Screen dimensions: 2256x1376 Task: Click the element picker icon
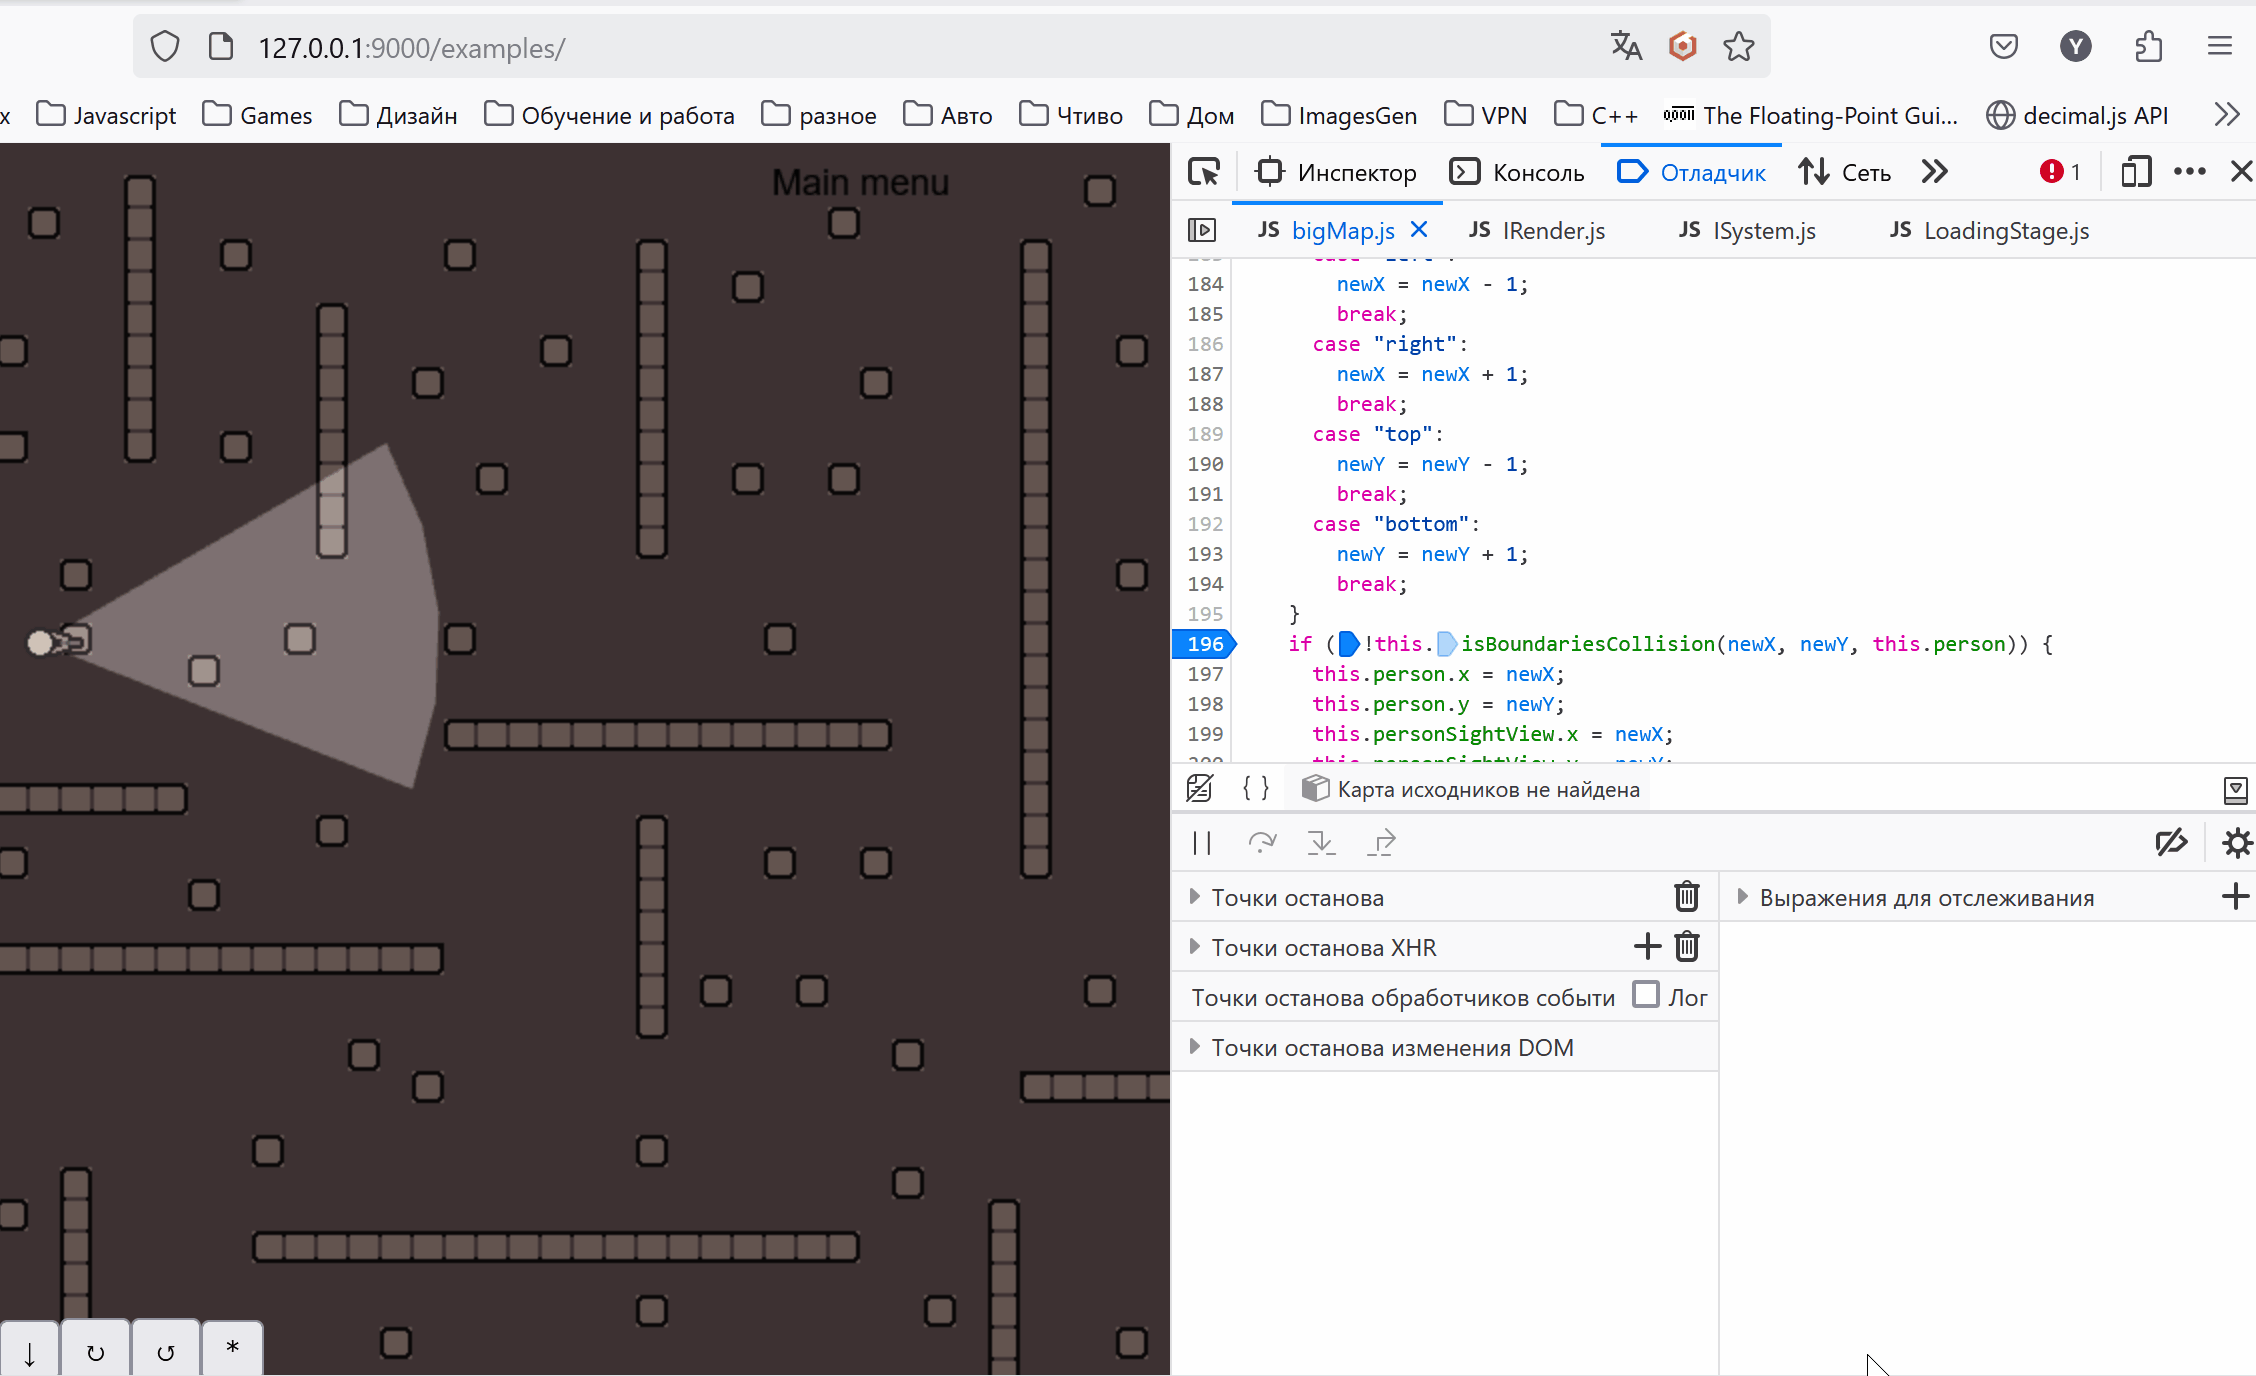click(1204, 172)
